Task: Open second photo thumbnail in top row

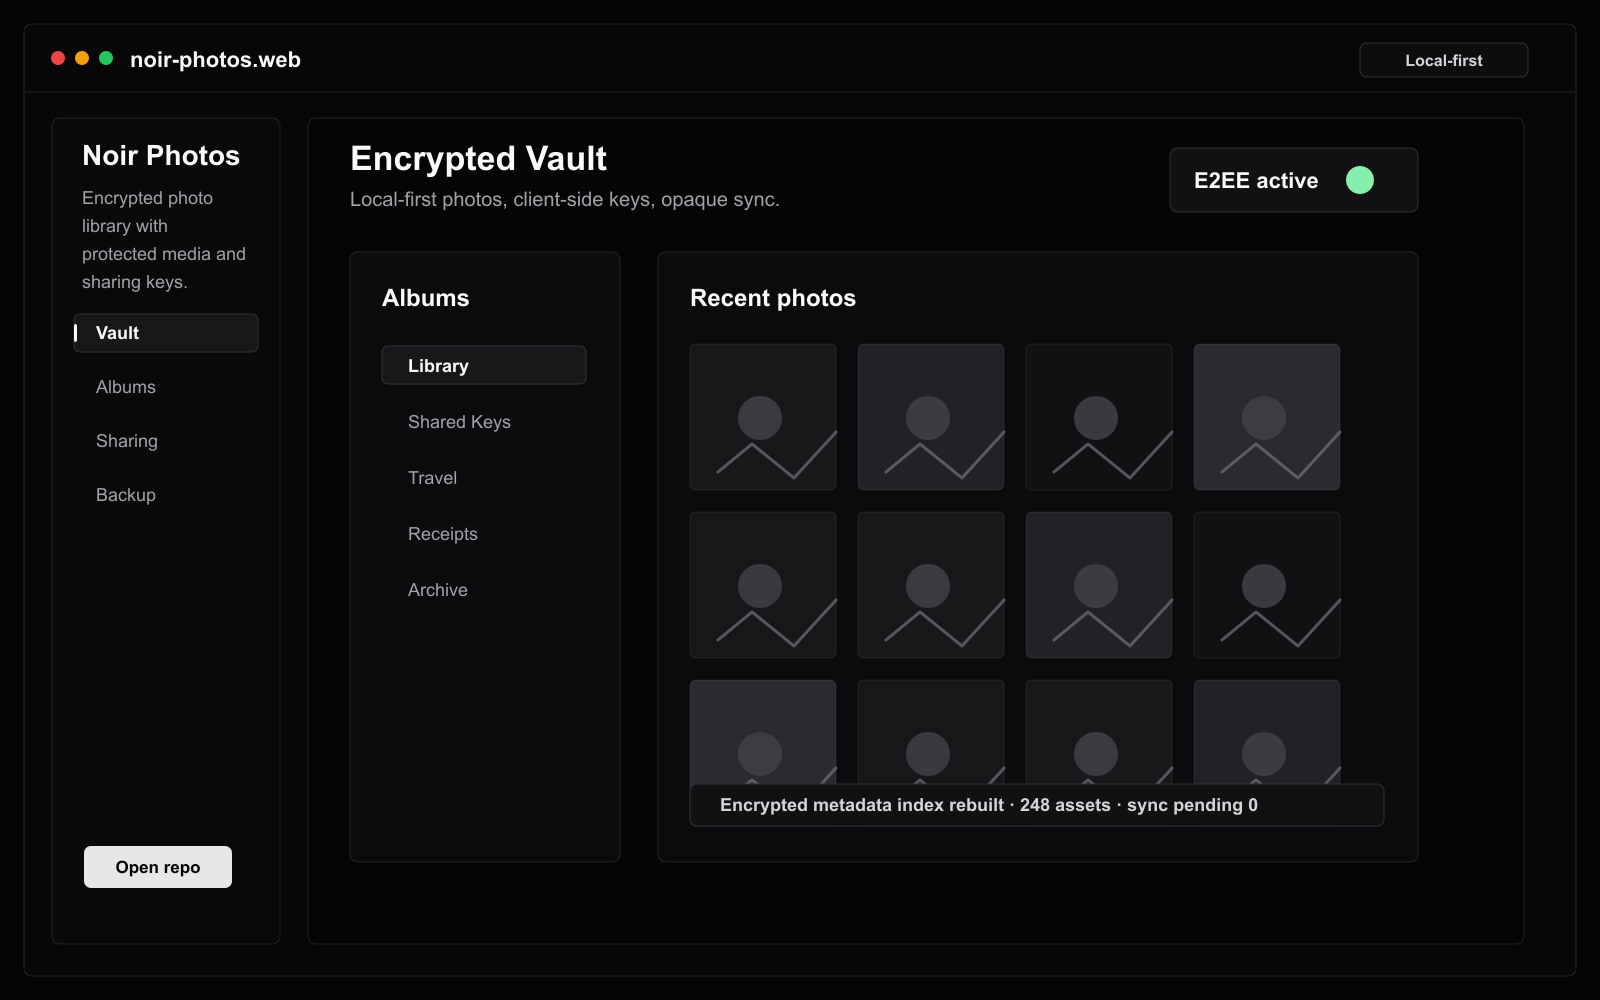Action: (x=931, y=417)
